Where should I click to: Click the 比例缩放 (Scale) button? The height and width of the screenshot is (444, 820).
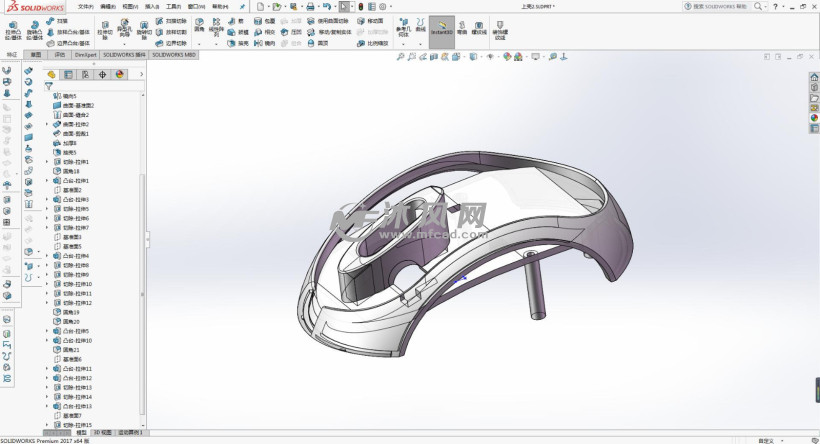click(373, 43)
